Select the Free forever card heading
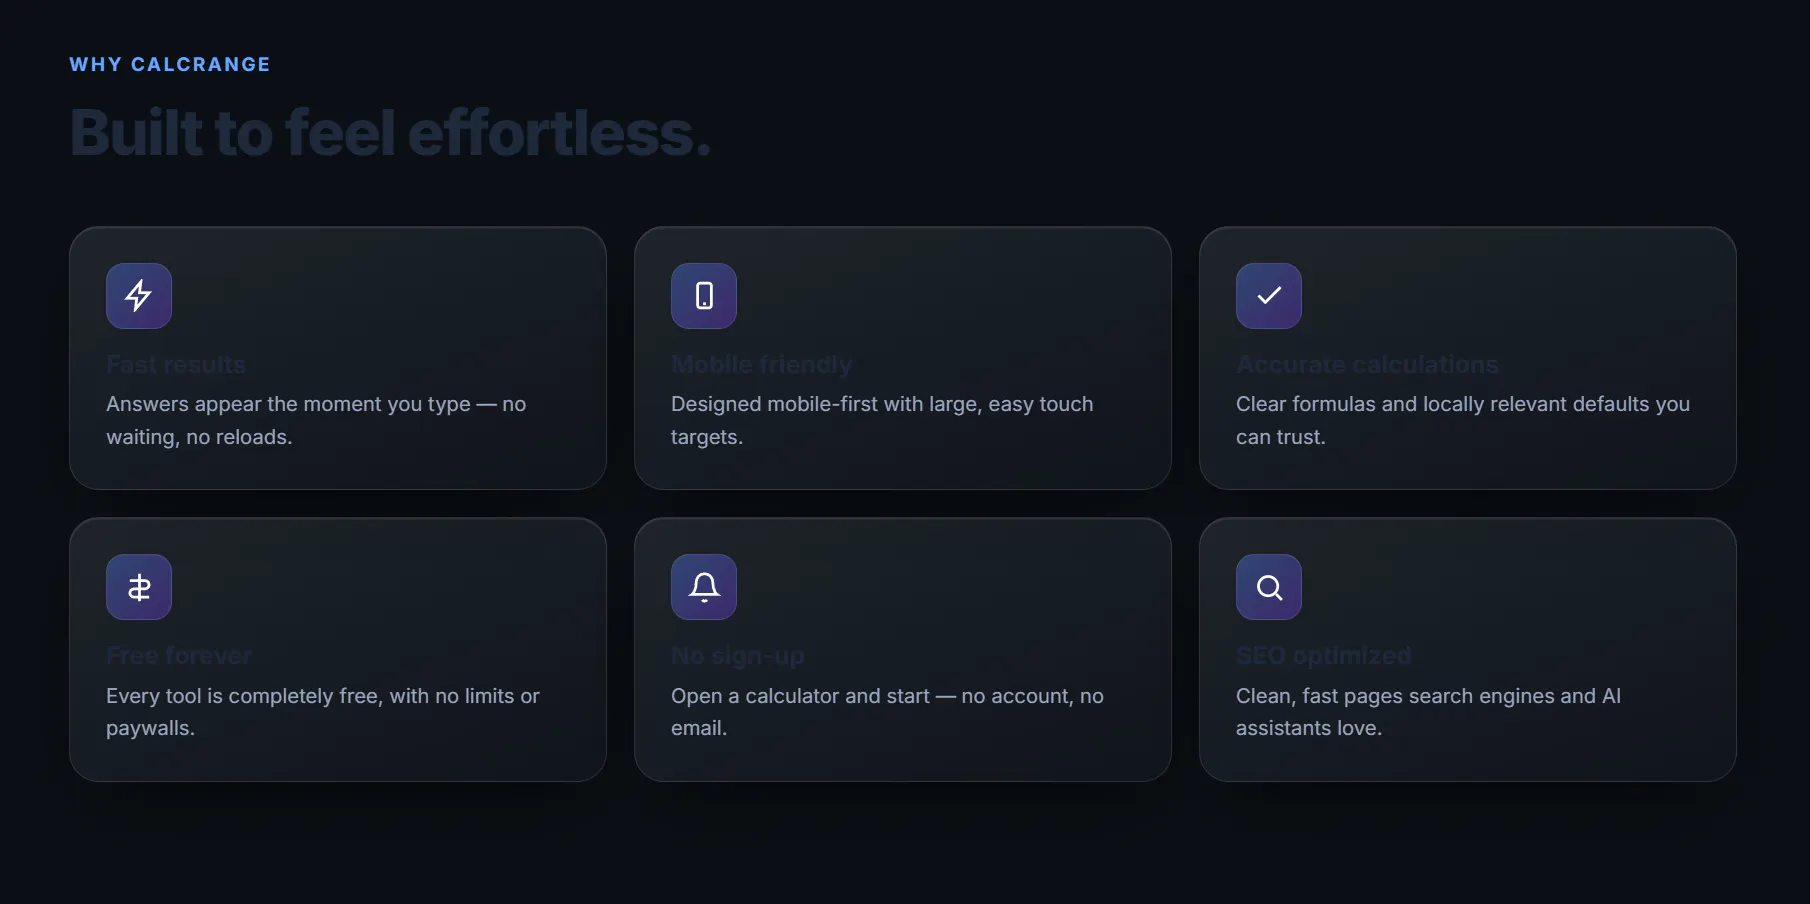 179,656
